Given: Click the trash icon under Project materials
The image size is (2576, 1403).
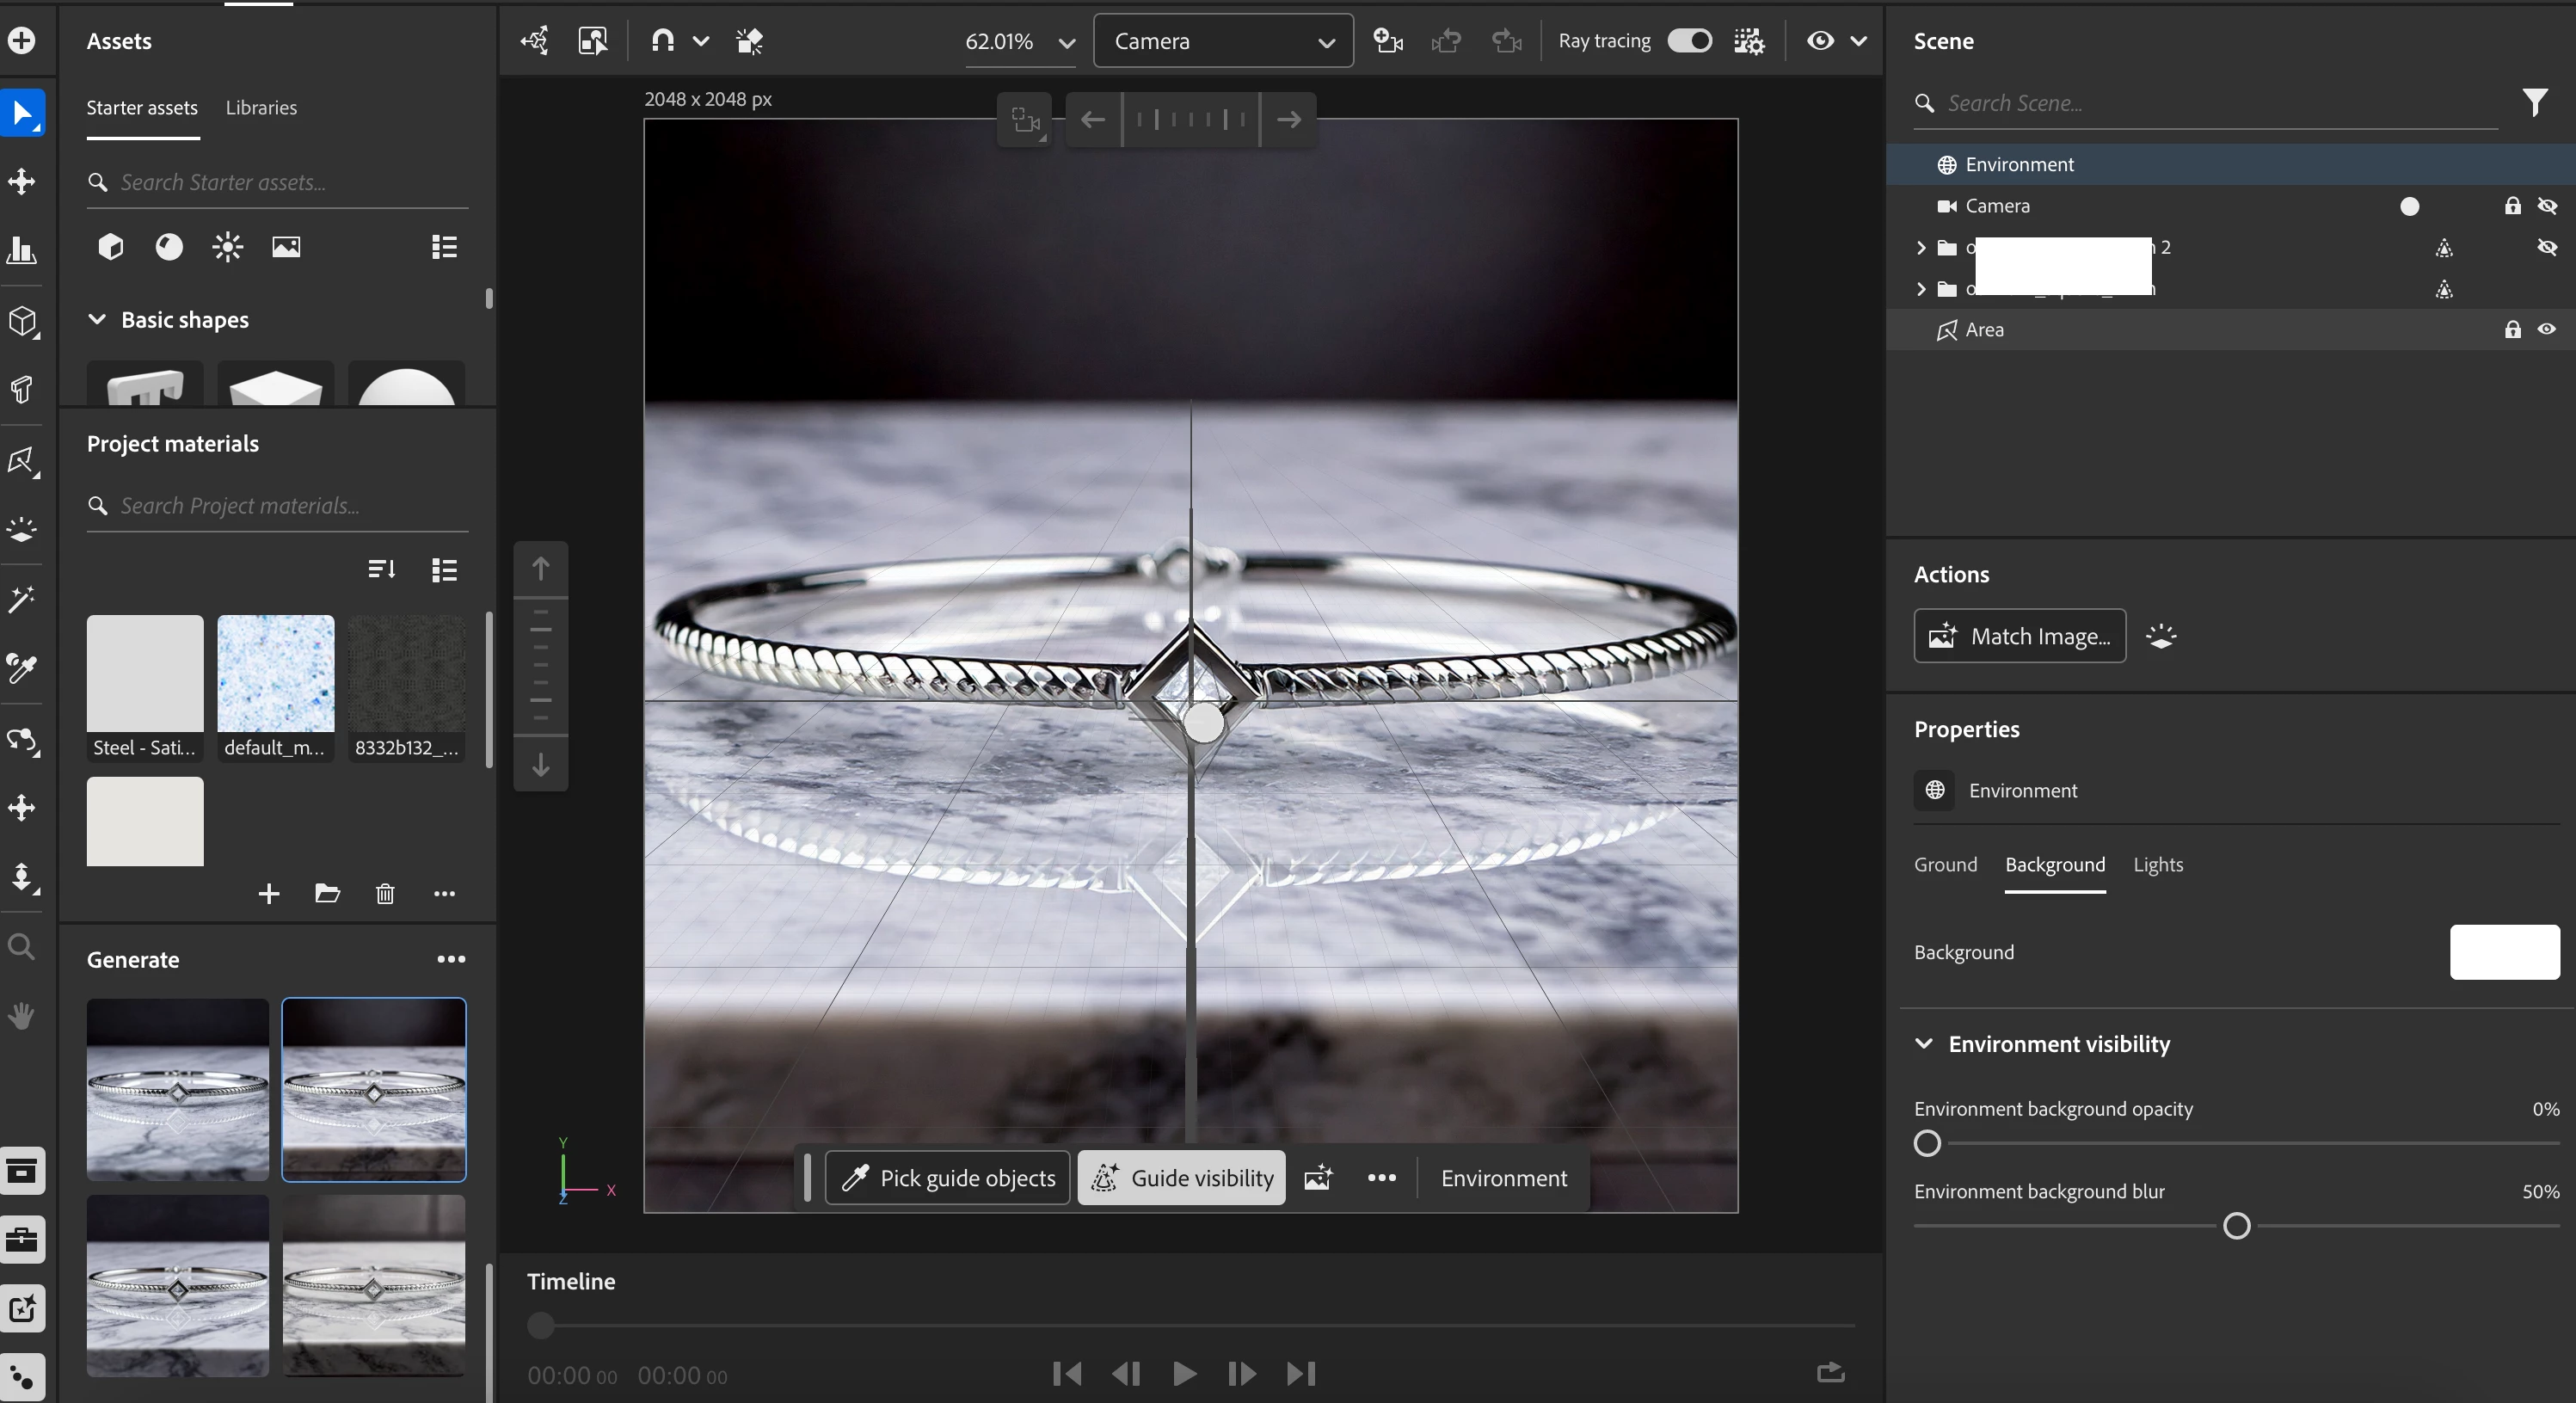Looking at the screenshot, I should tap(385, 893).
